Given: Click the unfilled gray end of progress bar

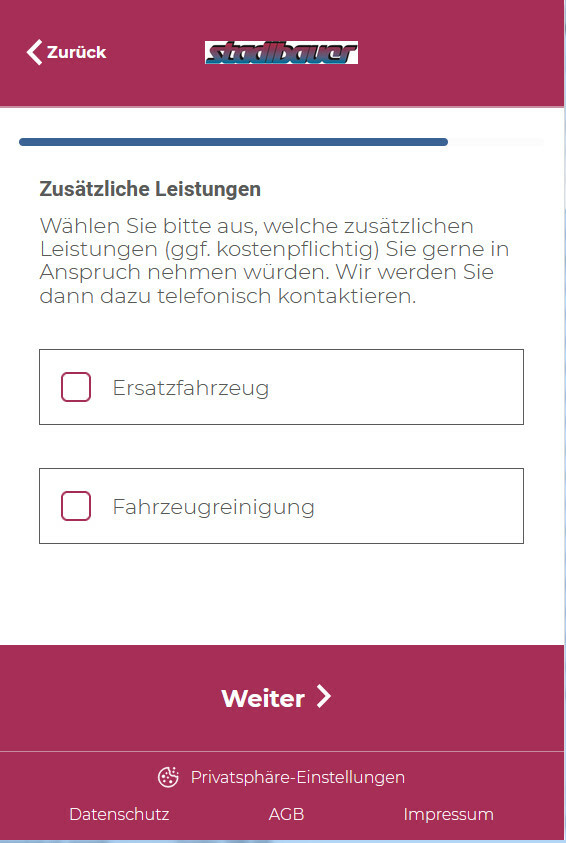Looking at the screenshot, I should [496, 142].
